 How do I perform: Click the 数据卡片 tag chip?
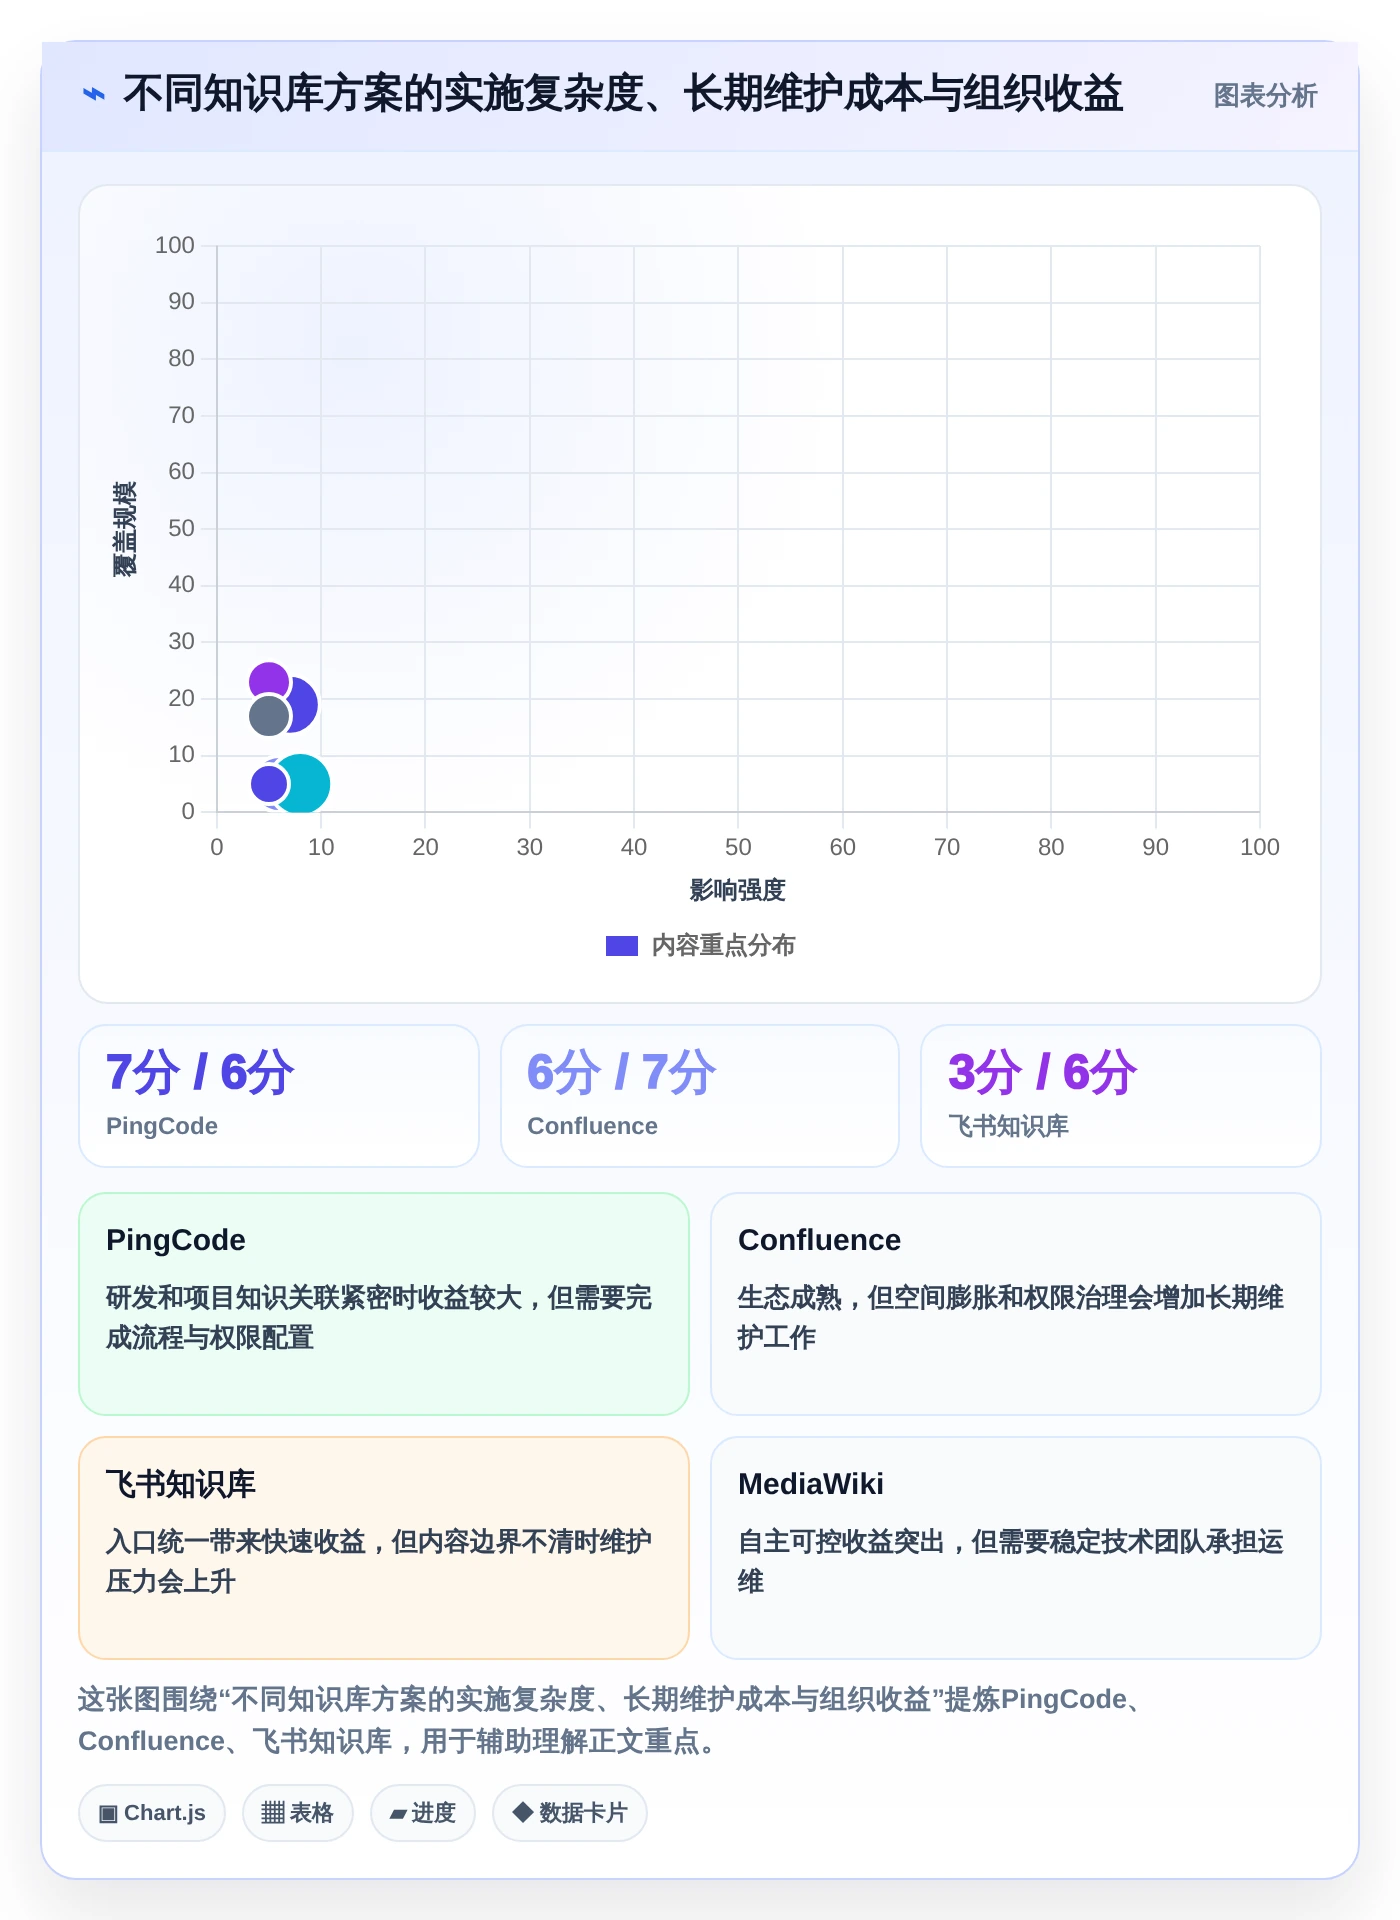(570, 1812)
